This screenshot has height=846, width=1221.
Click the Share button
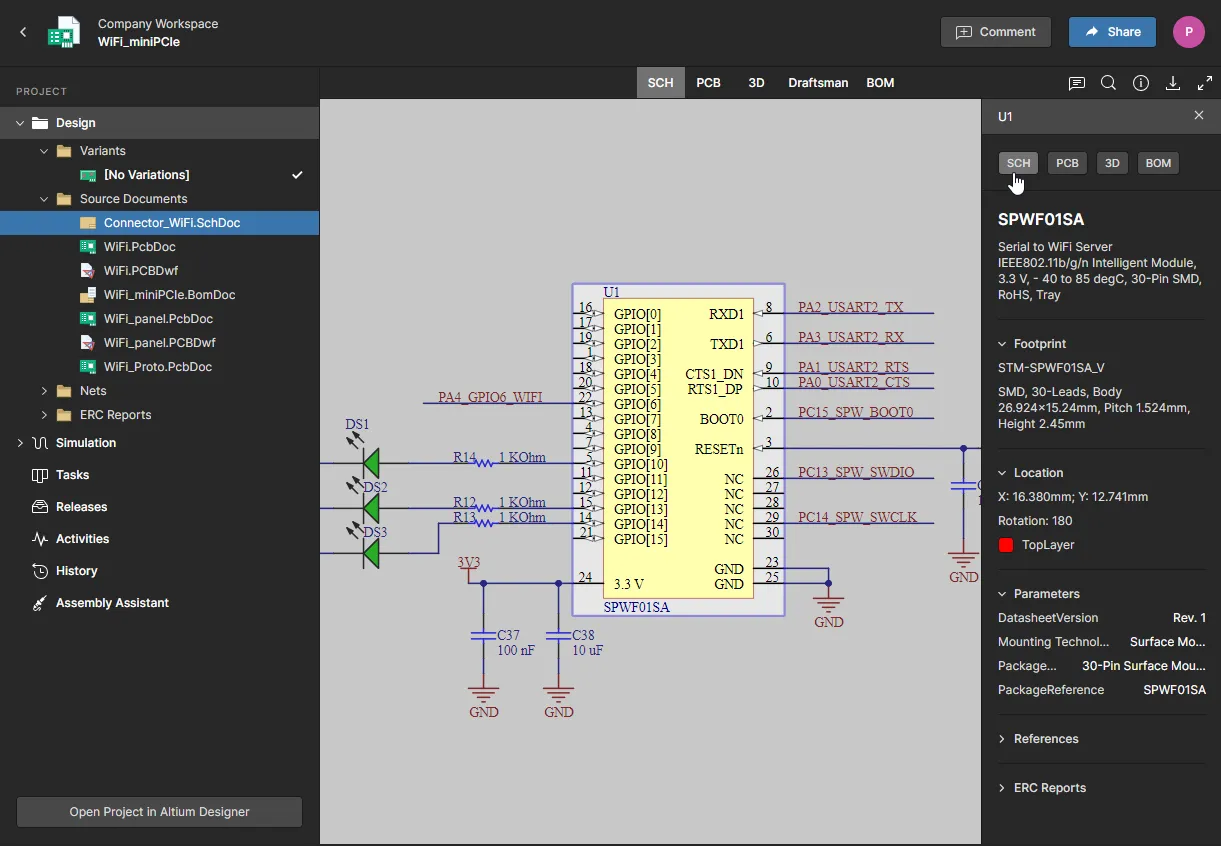pos(1112,32)
